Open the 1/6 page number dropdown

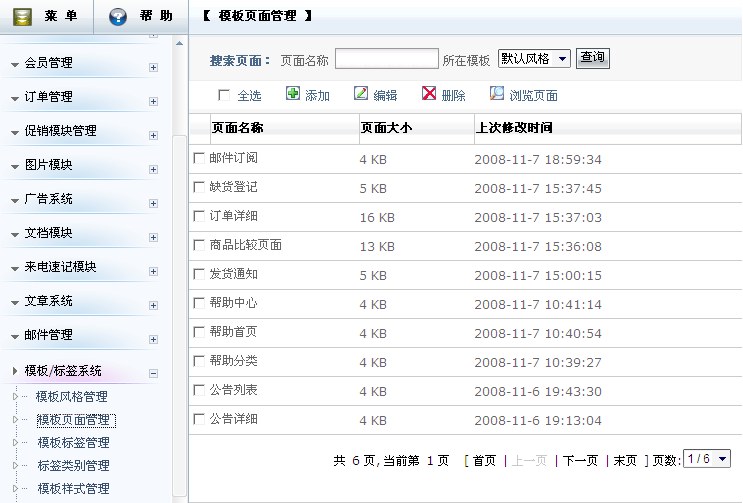707,458
